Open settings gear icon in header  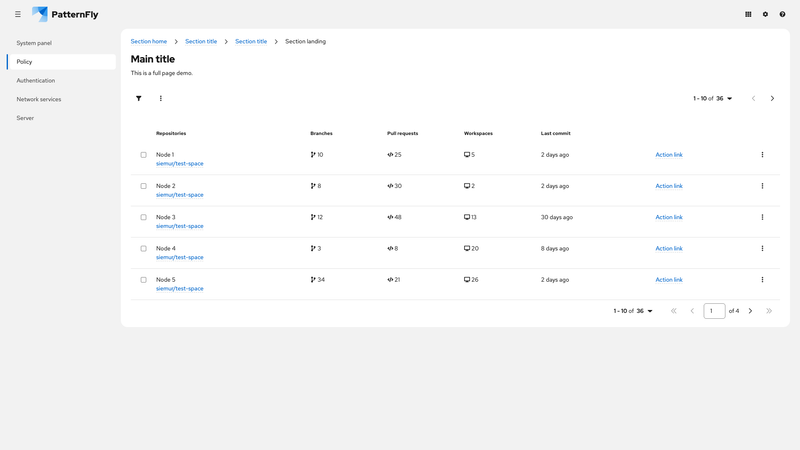tap(765, 14)
